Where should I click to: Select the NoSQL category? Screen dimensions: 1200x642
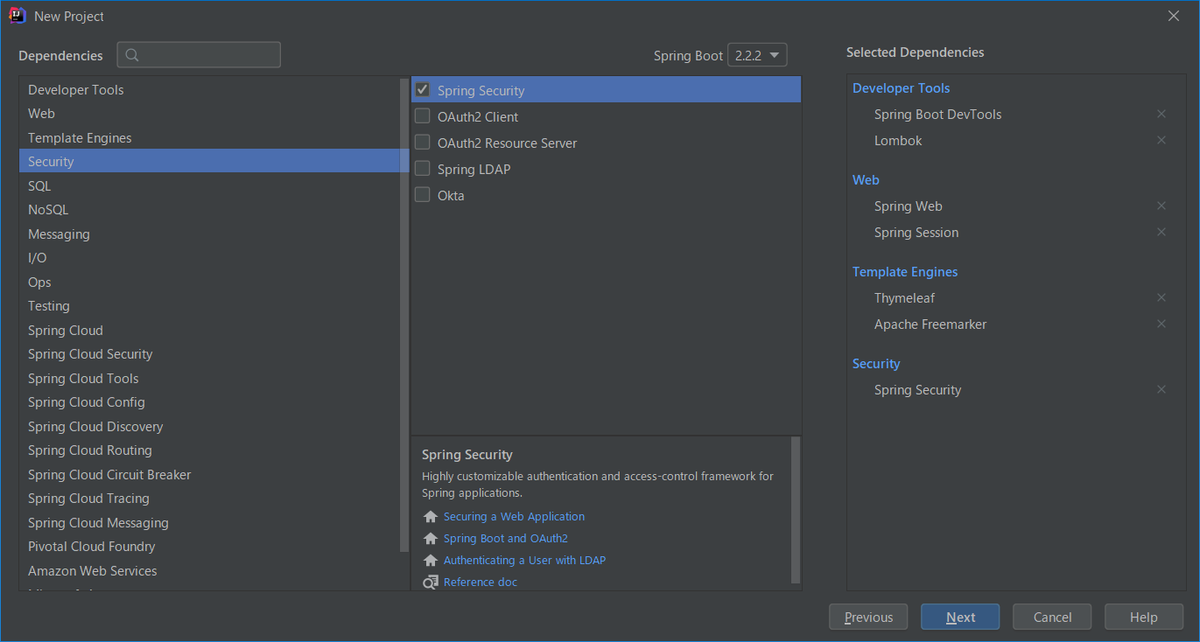click(x=209, y=210)
